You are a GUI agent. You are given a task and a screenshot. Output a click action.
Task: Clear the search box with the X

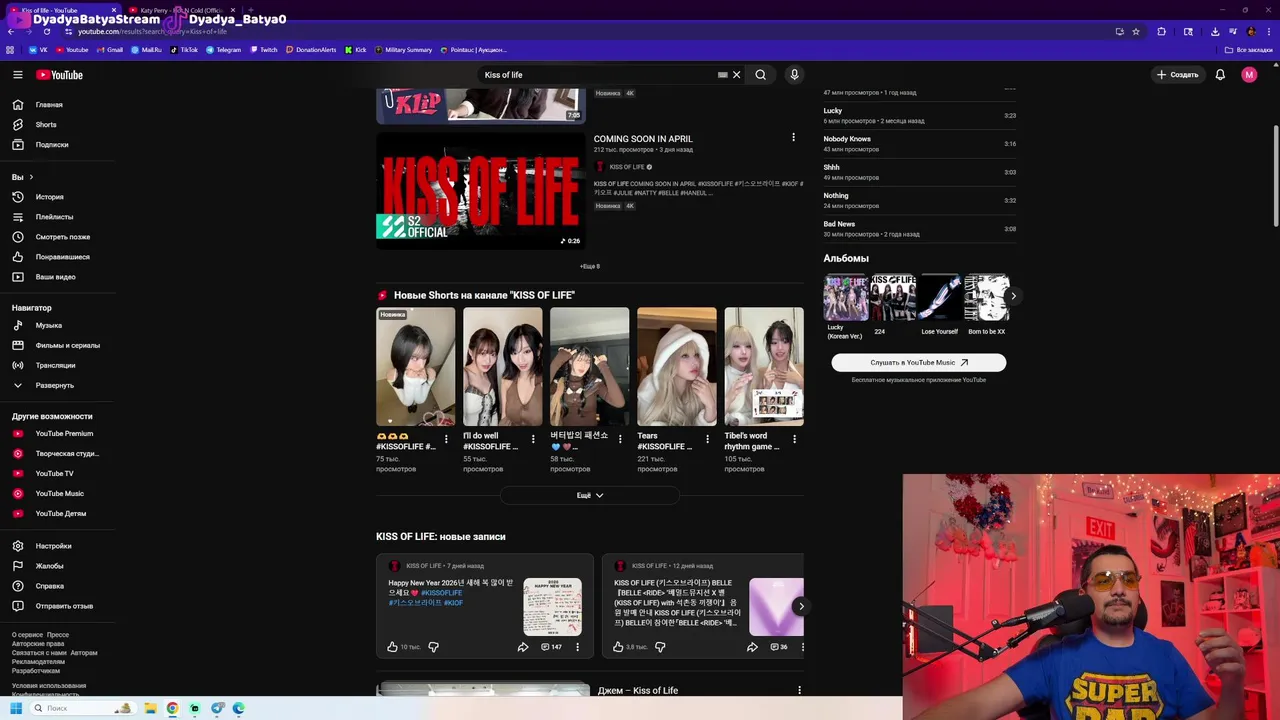click(736, 75)
